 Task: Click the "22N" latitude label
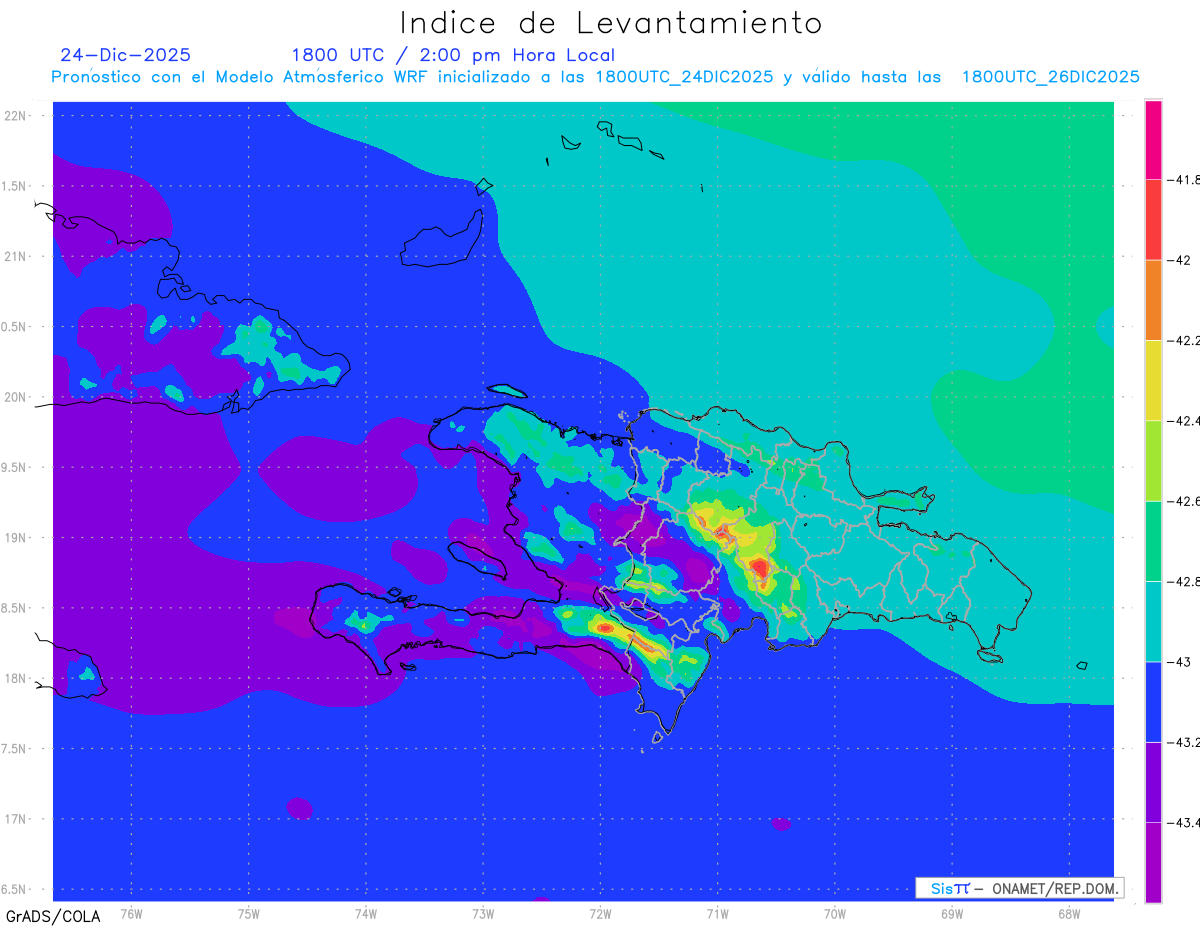pos(15,115)
